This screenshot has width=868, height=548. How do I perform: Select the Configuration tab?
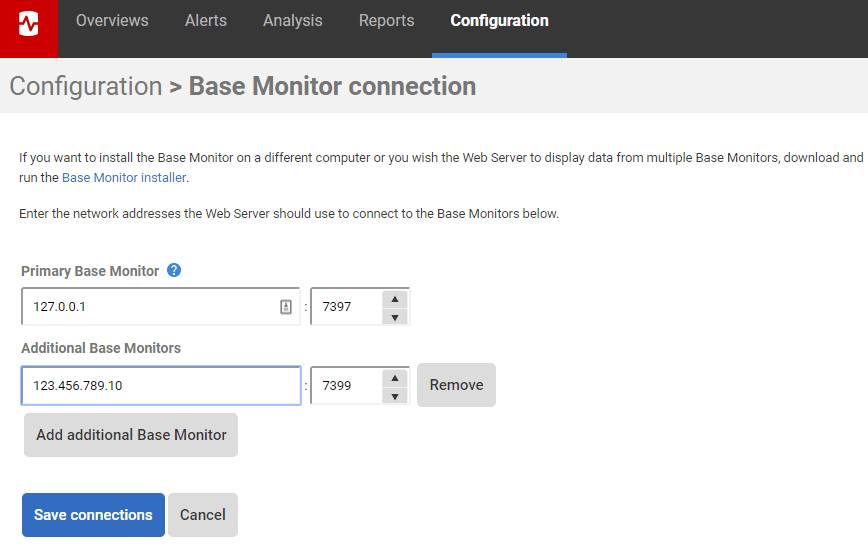pyautogui.click(x=499, y=20)
